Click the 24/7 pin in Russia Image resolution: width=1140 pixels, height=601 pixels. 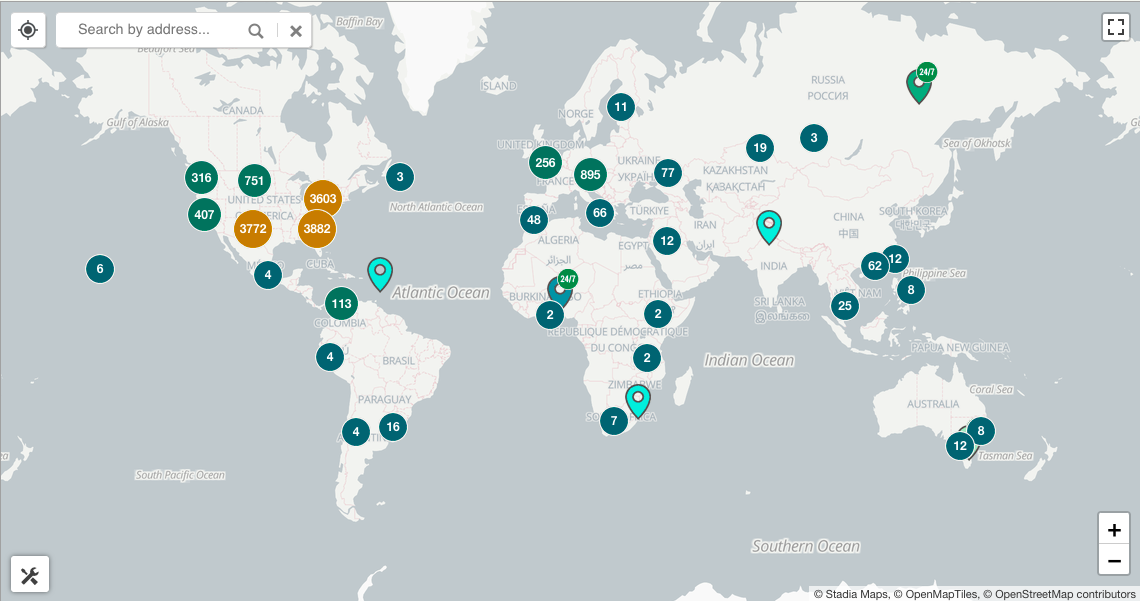coord(920,84)
